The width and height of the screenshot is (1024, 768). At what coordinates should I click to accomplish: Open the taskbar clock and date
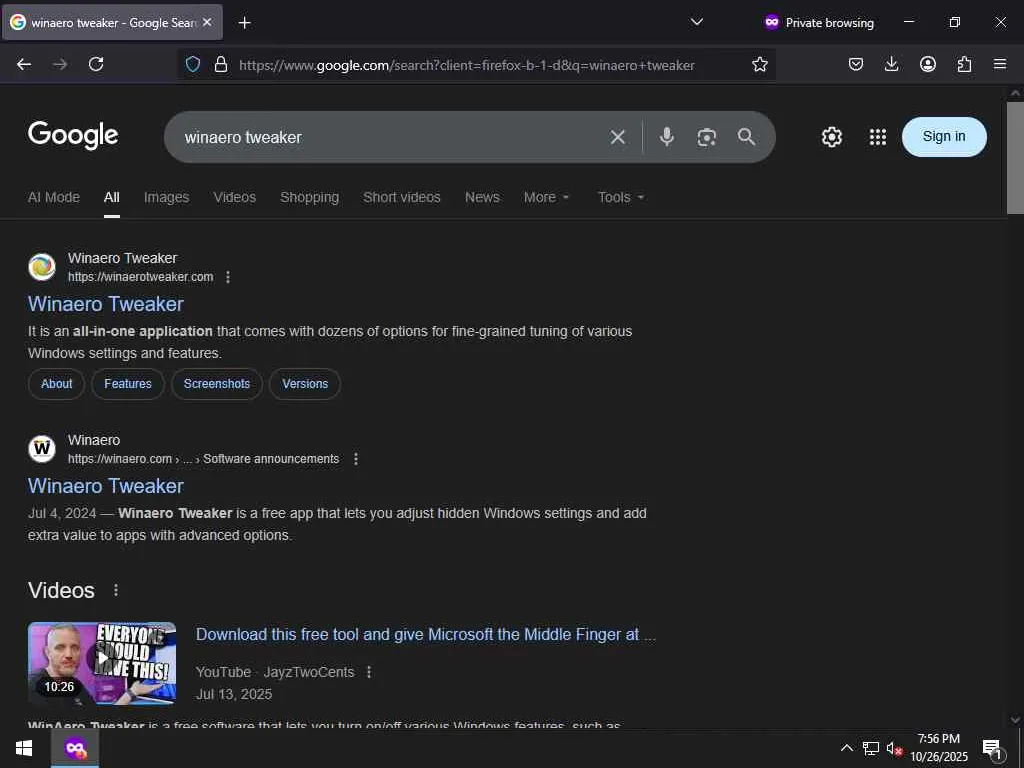pyautogui.click(x=939, y=748)
